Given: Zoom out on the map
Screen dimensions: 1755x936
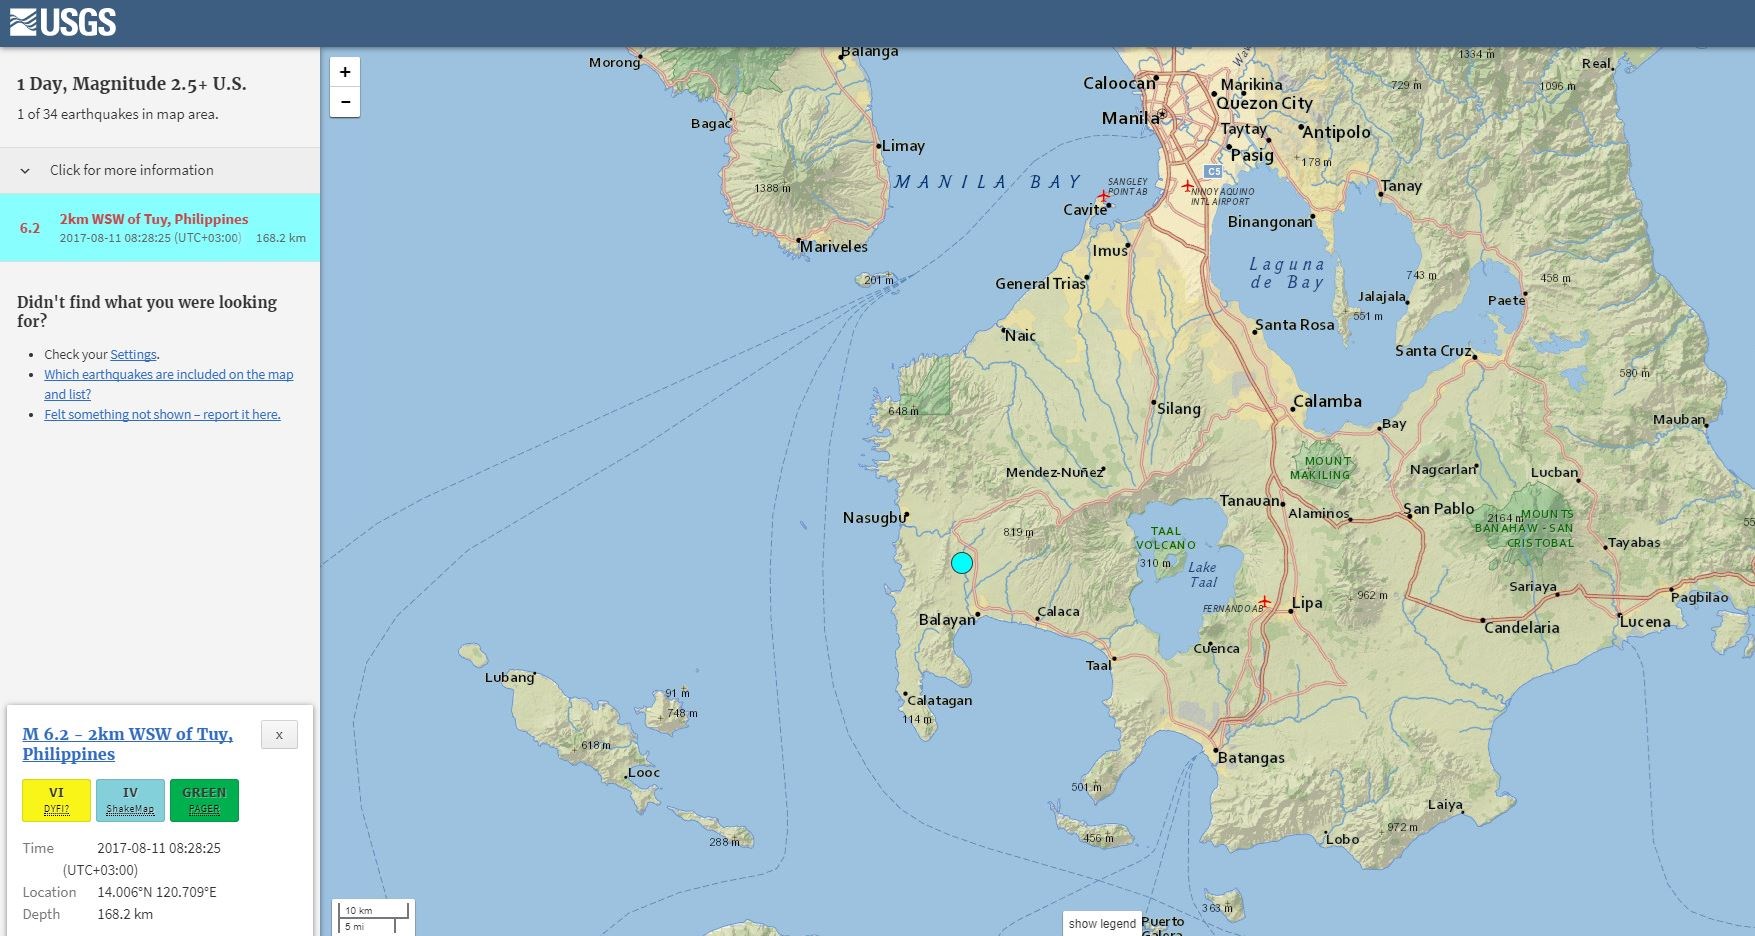Looking at the screenshot, I should pos(345,102).
